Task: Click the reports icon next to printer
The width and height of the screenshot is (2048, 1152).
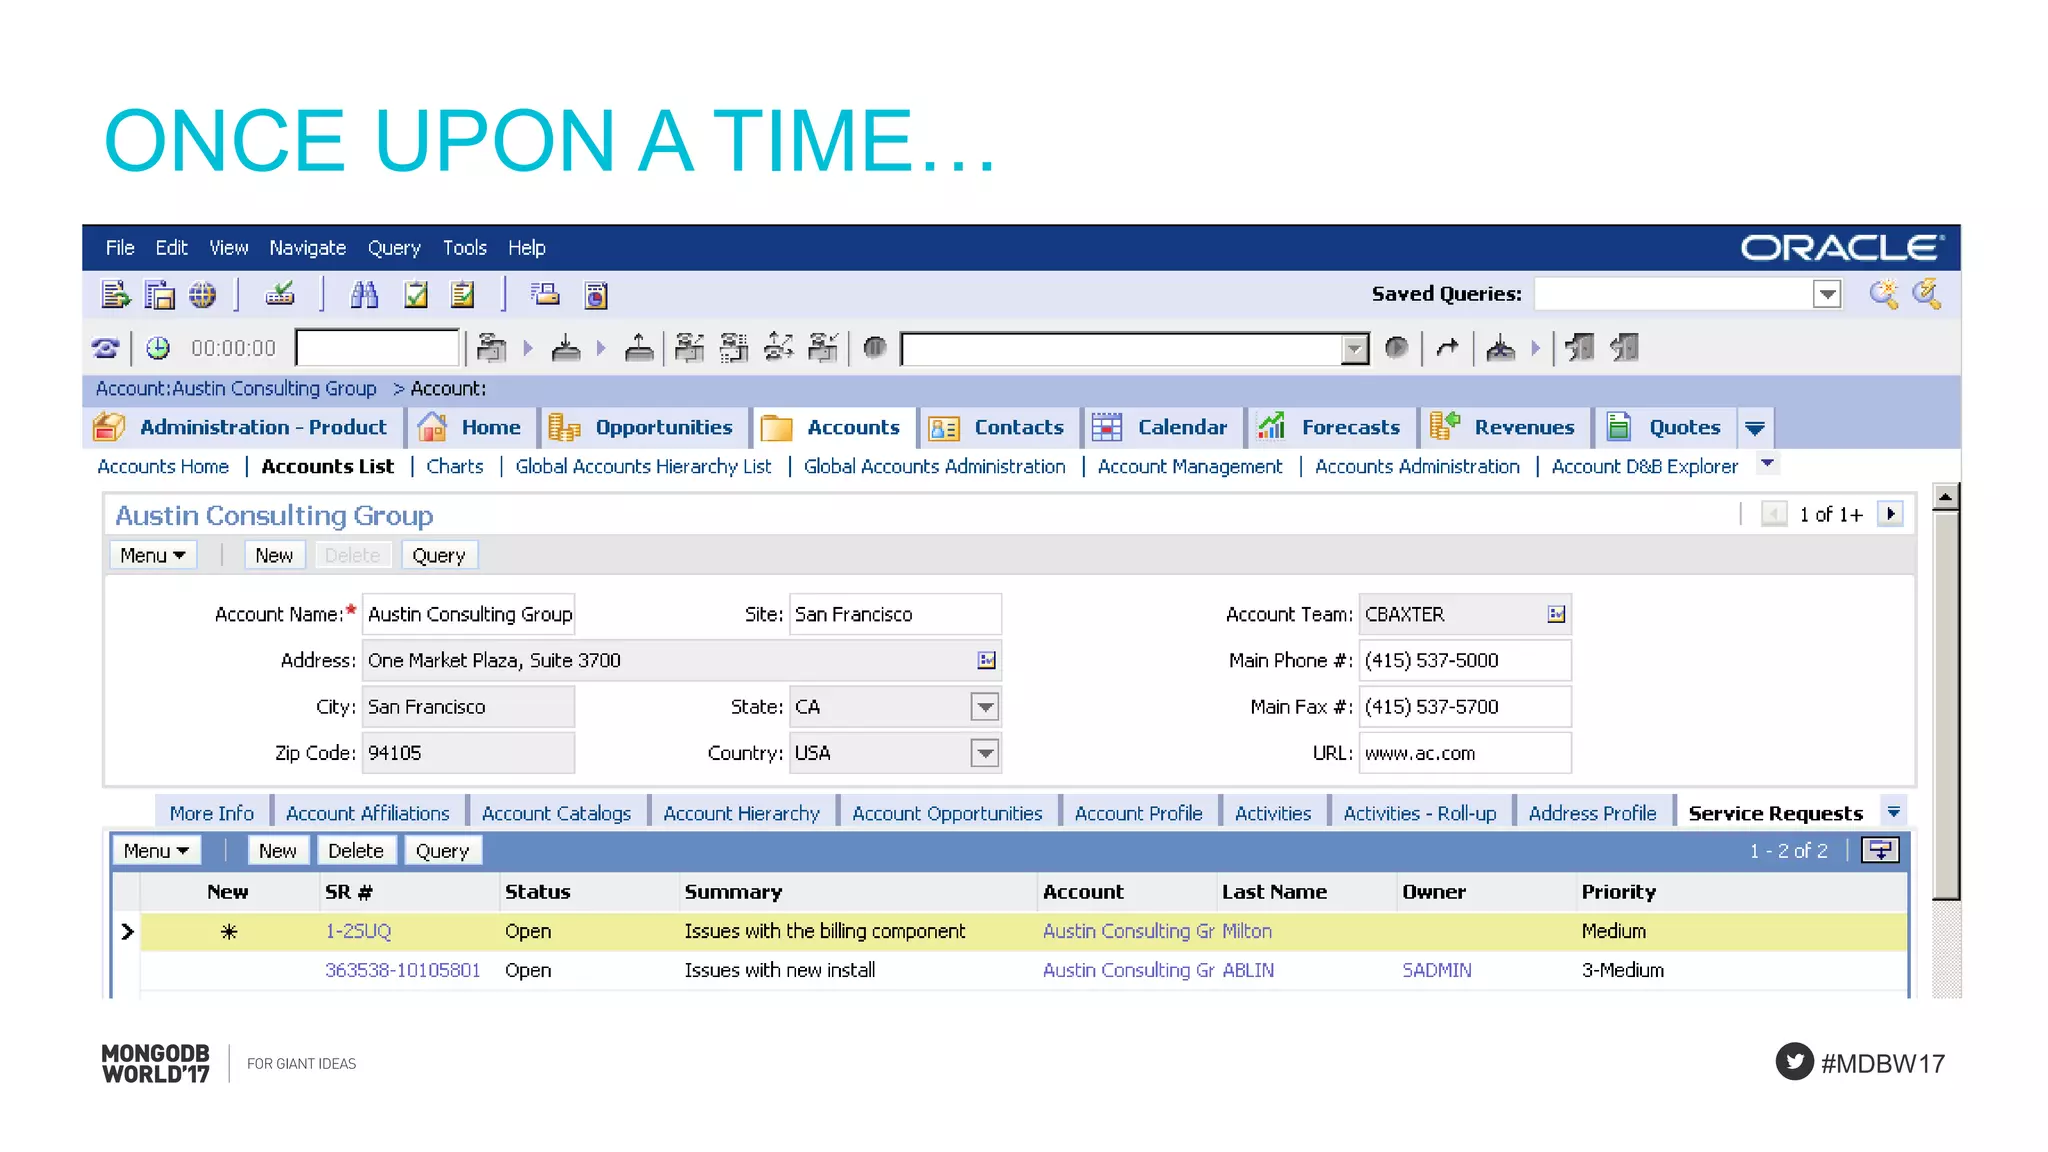Action: click(x=596, y=295)
